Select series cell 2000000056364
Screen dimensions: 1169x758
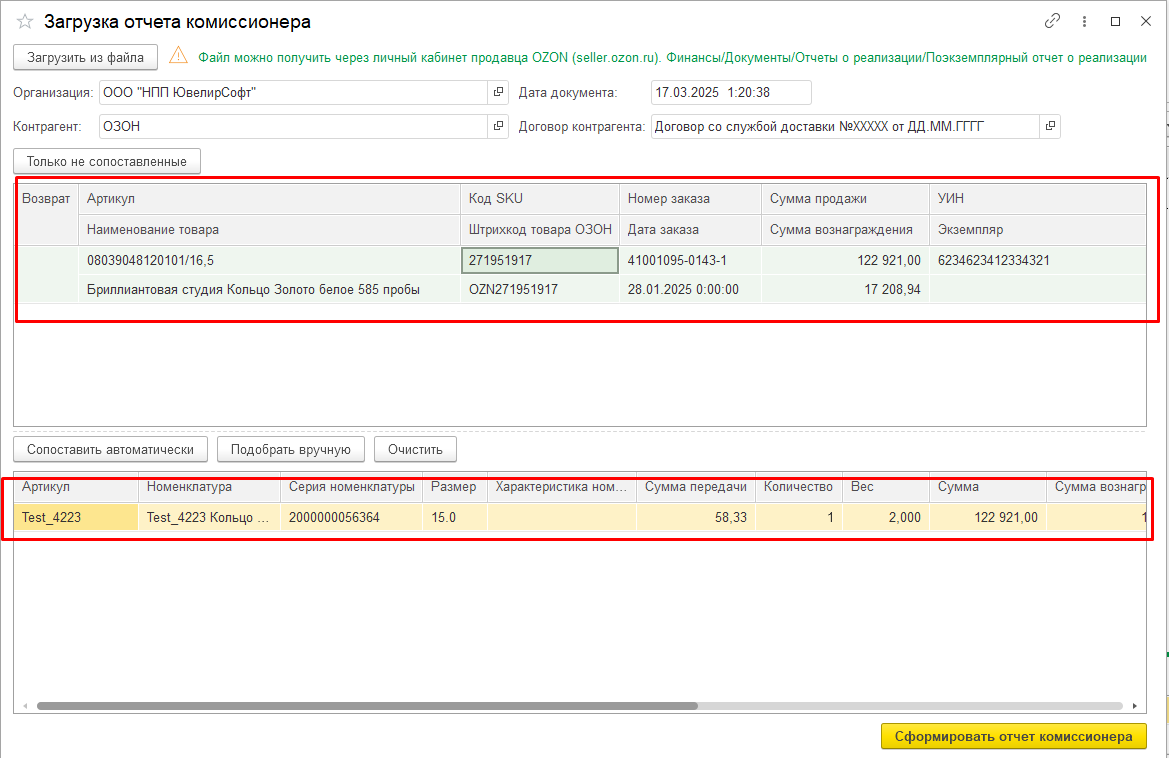pos(351,517)
